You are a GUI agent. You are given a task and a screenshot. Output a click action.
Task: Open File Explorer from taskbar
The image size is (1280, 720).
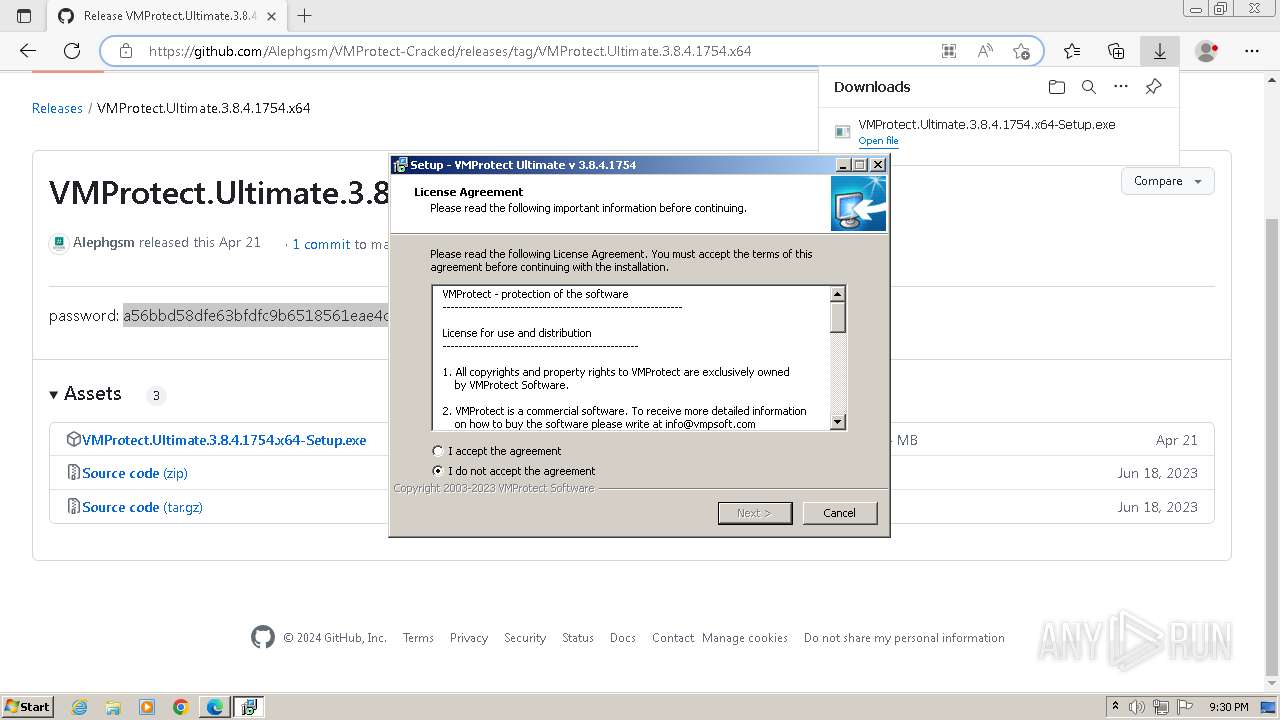click(x=113, y=707)
